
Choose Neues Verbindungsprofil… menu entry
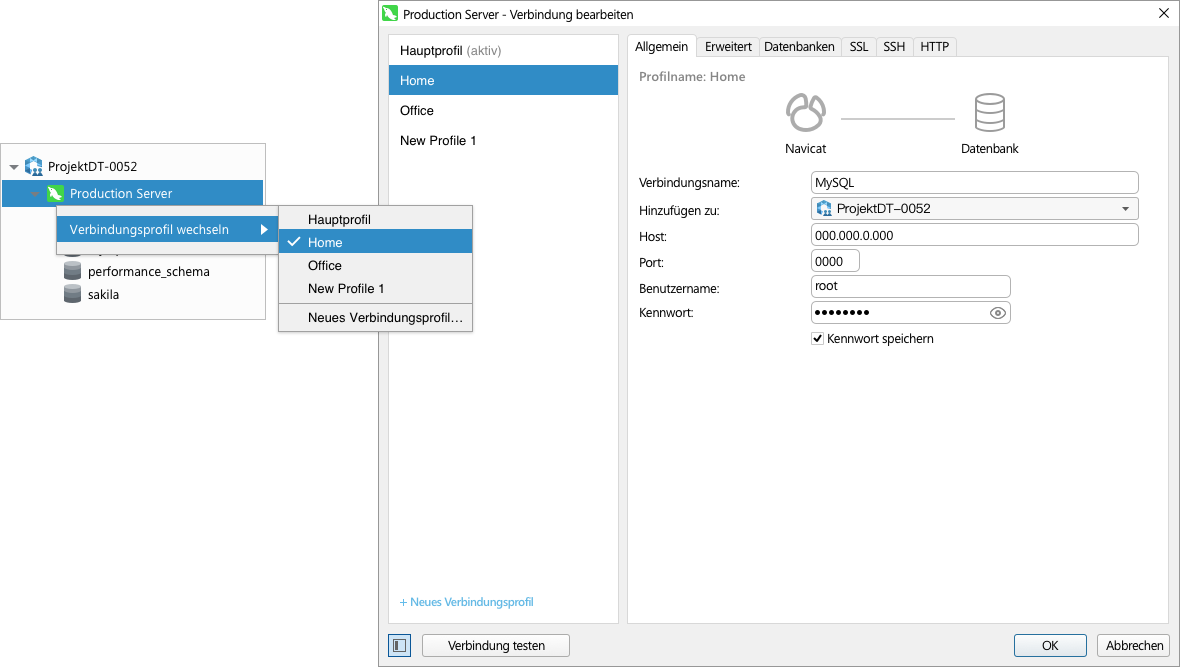coord(385,318)
